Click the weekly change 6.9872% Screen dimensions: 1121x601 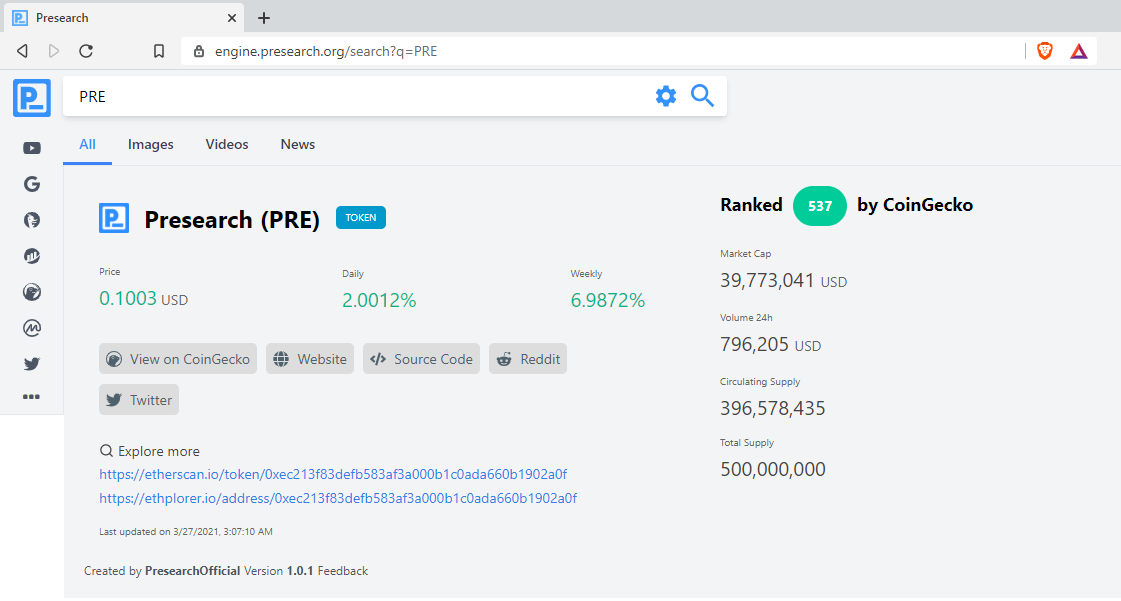(608, 300)
